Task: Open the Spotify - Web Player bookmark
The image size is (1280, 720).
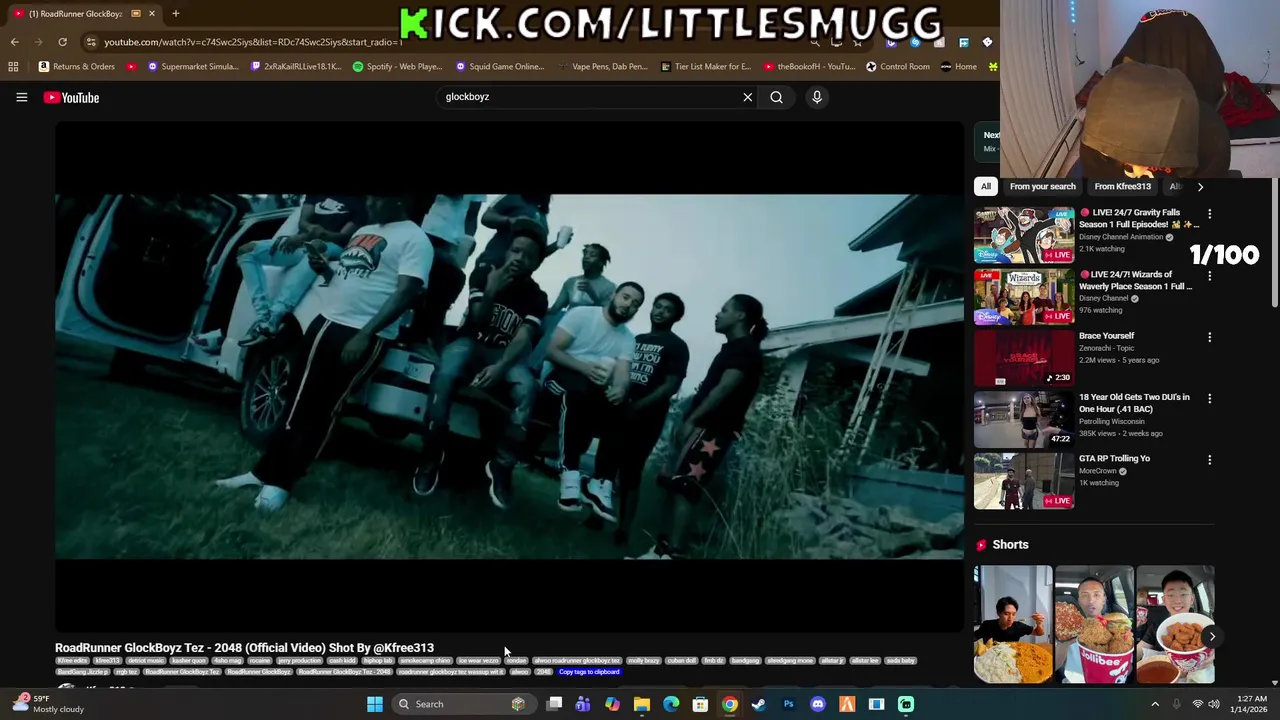Action: (398, 66)
